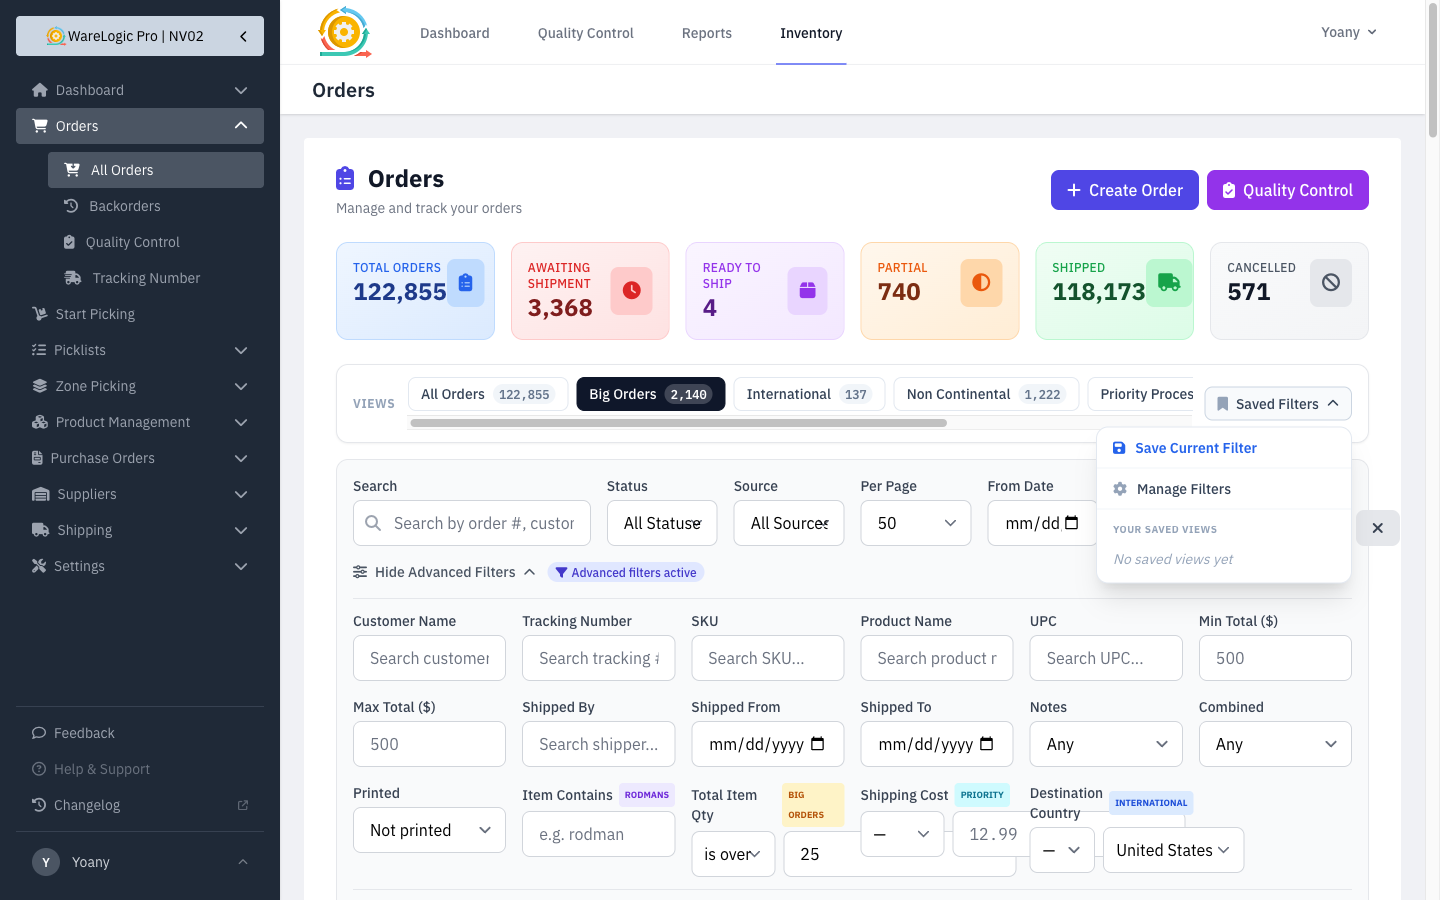Open the Printed dropdown
Image resolution: width=1440 pixels, height=900 pixels.
tap(430, 830)
